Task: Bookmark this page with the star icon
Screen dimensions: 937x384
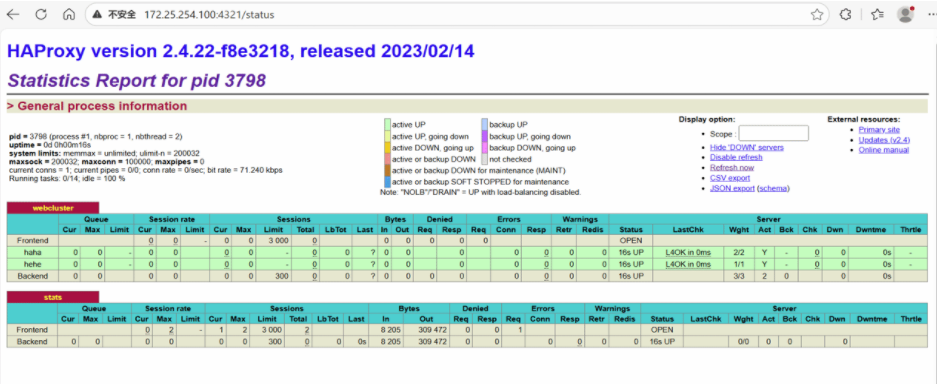Action: coord(817,15)
